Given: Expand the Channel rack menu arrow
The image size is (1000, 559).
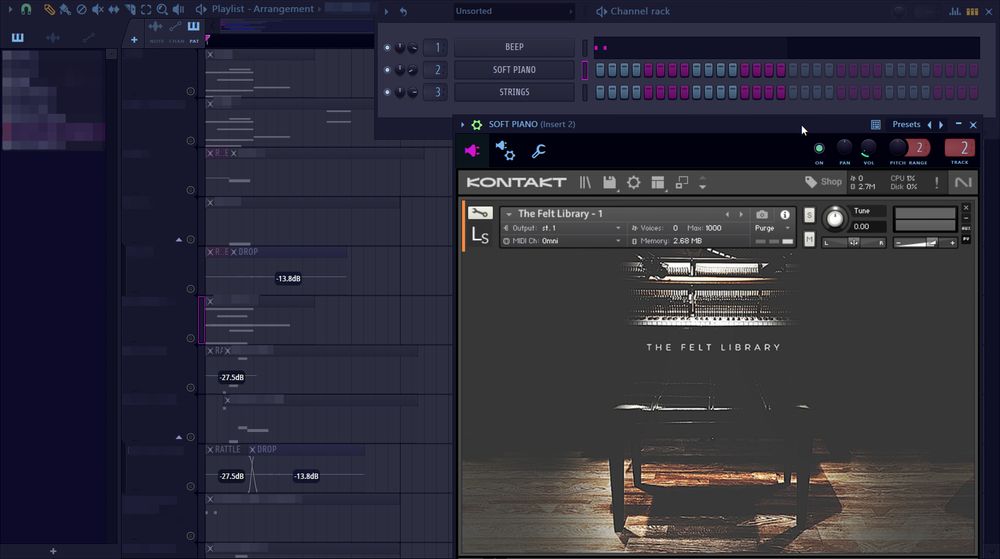Looking at the screenshot, I should [386, 11].
